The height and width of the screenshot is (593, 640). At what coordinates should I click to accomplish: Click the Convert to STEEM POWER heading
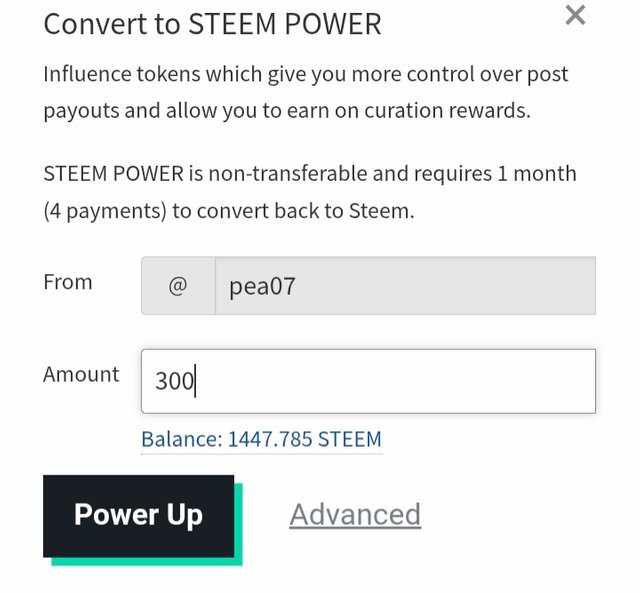click(212, 24)
